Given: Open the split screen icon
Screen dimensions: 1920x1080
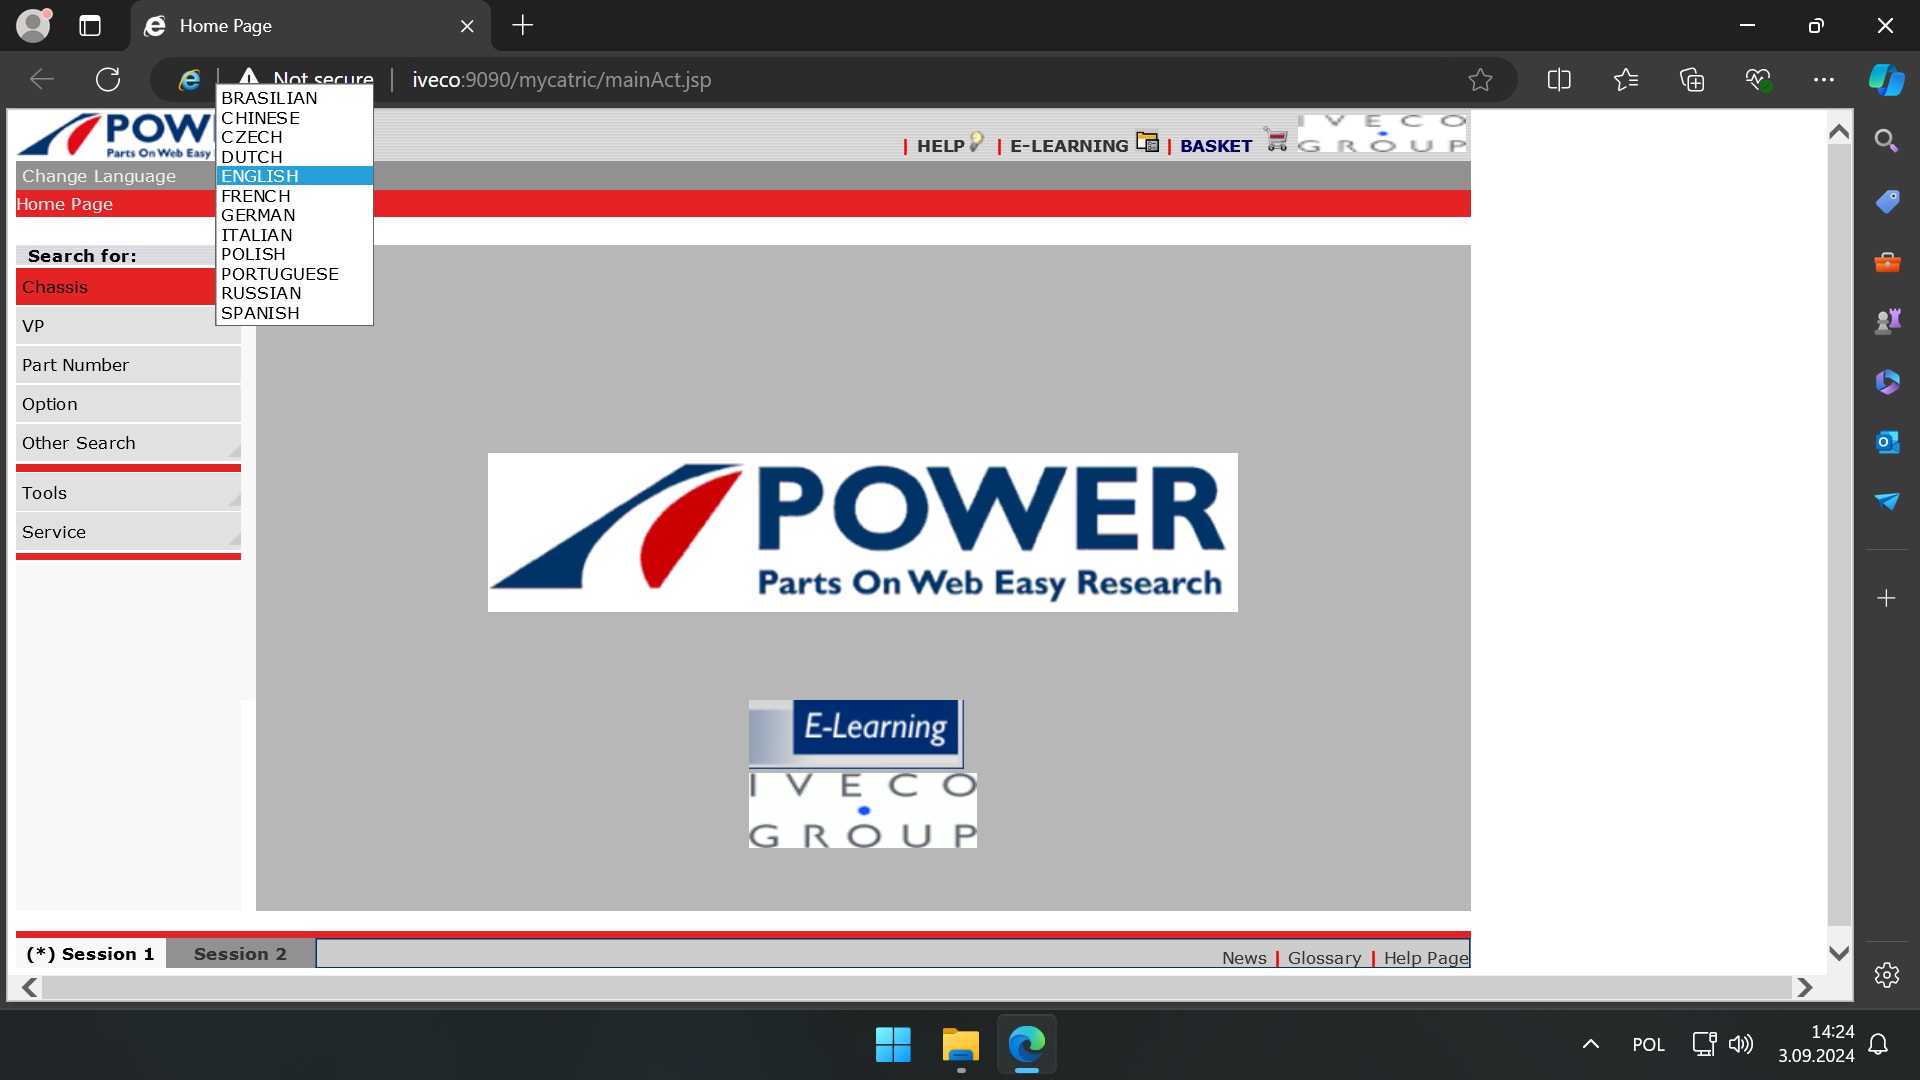Looking at the screenshot, I should [x=1559, y=80].
